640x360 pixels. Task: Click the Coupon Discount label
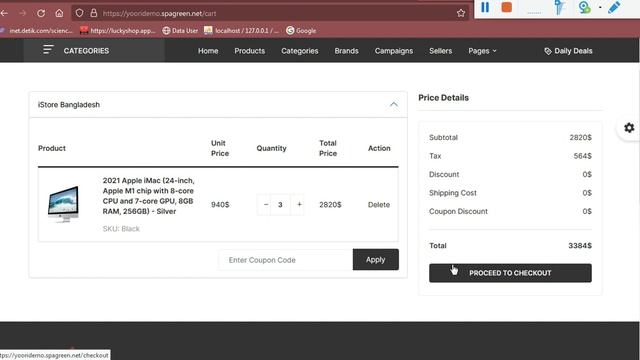[x=458, y=211]
